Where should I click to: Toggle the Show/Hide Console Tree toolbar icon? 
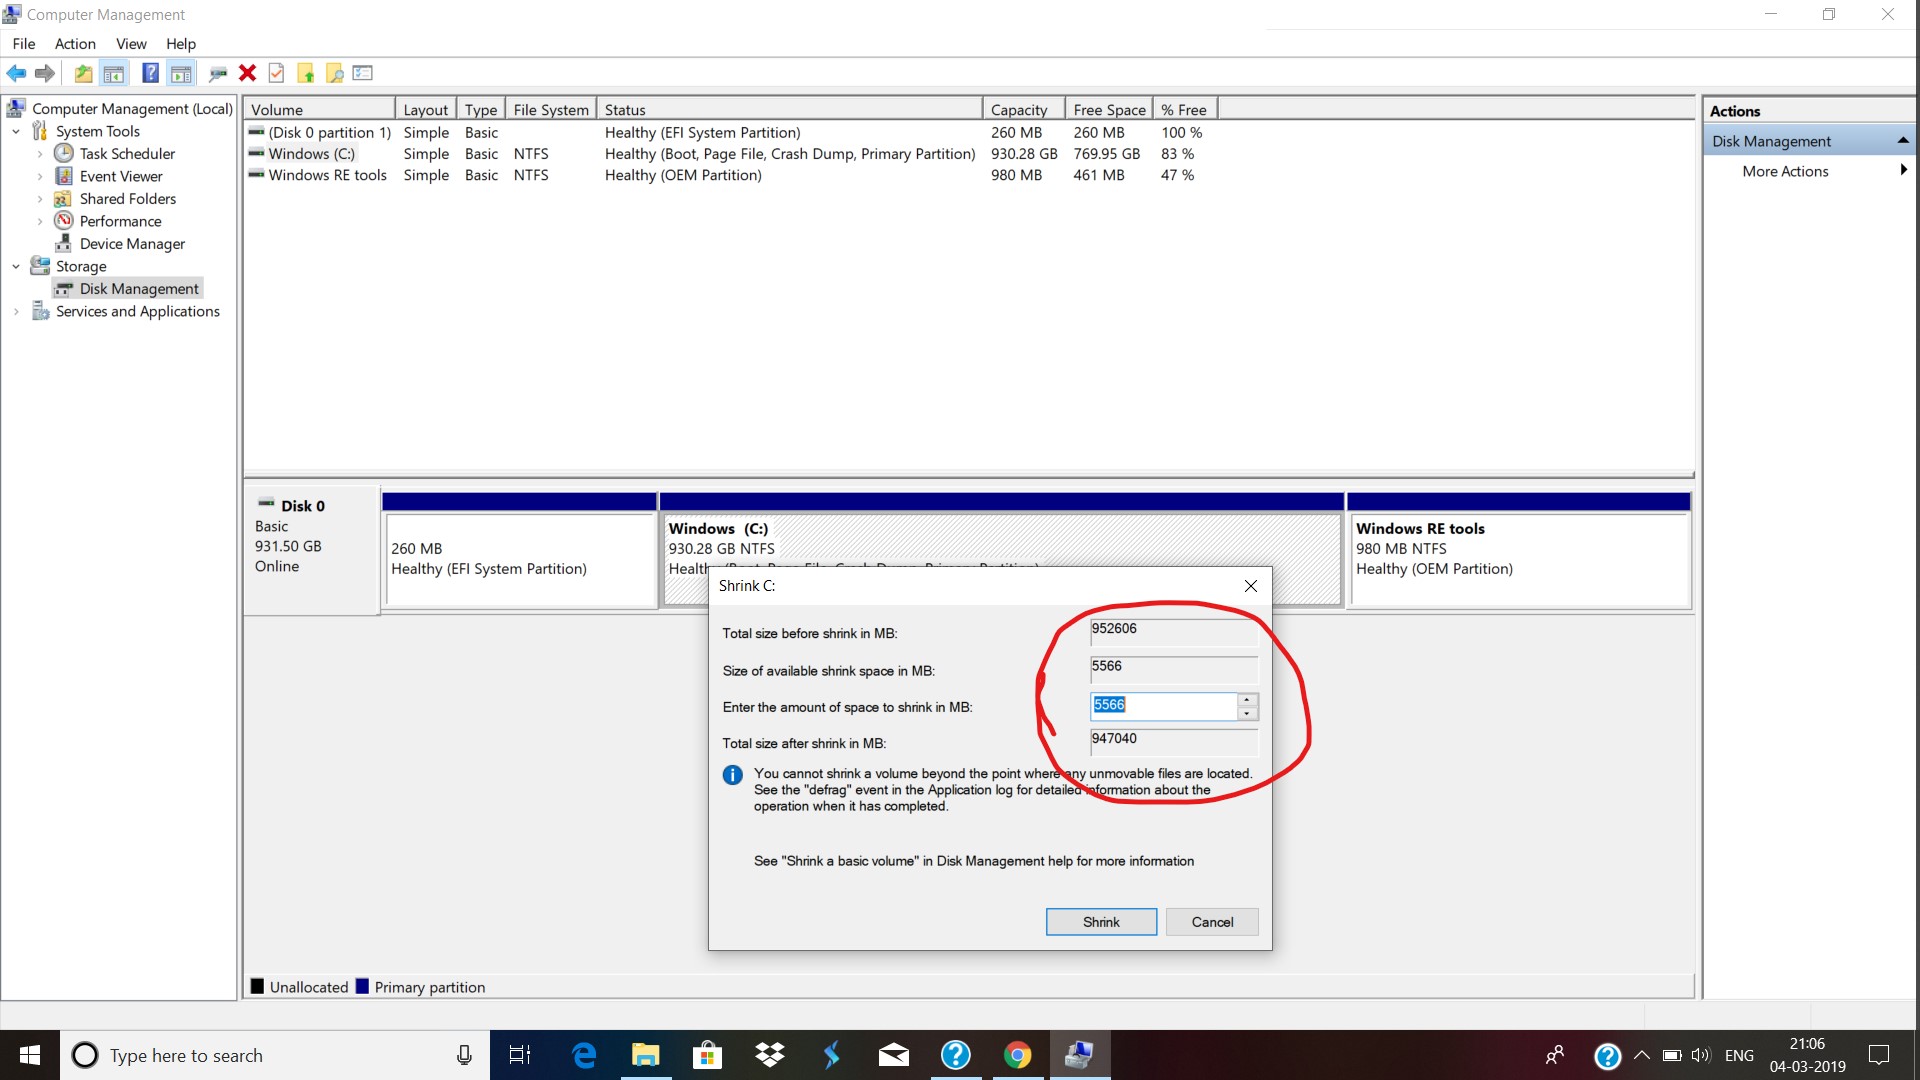tap(114, 72)
